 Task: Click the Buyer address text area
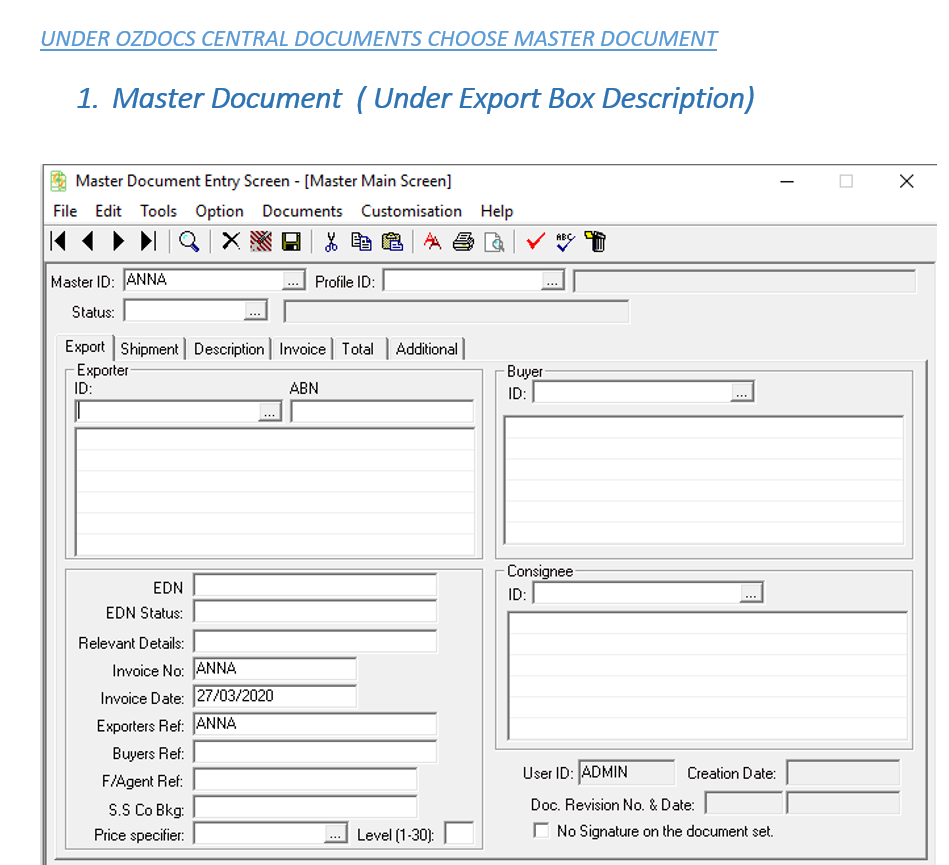point(704,480)
